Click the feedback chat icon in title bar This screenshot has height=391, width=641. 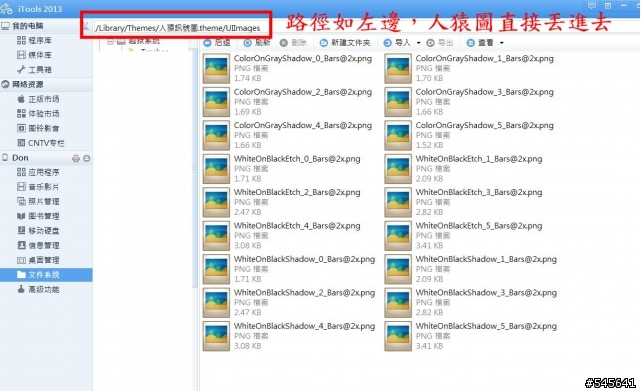click(x=592, y=6)
